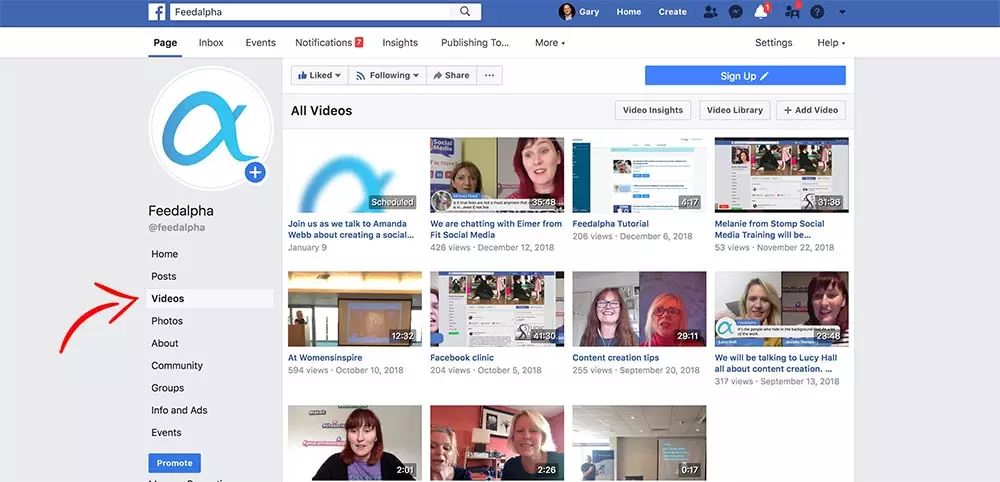Open the Messenger icon

pyautogui.click(x=735, y=11)
